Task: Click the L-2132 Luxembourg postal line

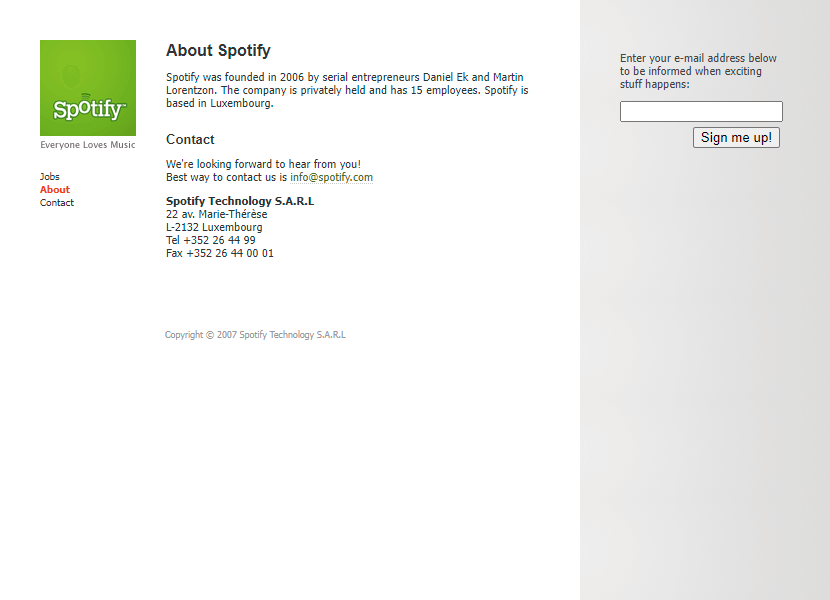Action: point(214,227)
